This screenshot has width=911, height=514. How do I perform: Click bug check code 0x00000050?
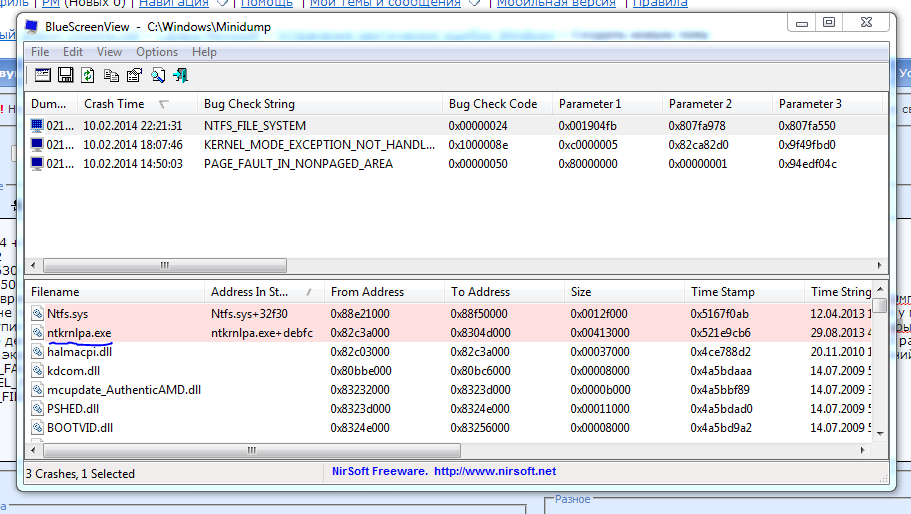tap(478, 164)
